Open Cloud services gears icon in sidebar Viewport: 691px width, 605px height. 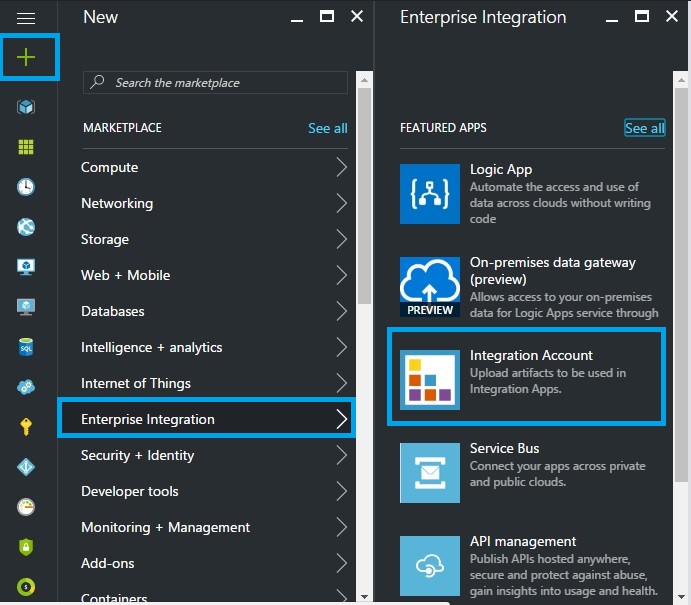tap(26, 387)
